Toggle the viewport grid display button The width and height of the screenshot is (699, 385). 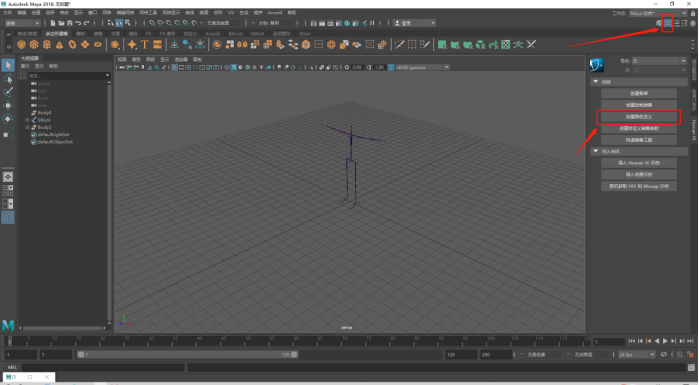tap(174, 67)
